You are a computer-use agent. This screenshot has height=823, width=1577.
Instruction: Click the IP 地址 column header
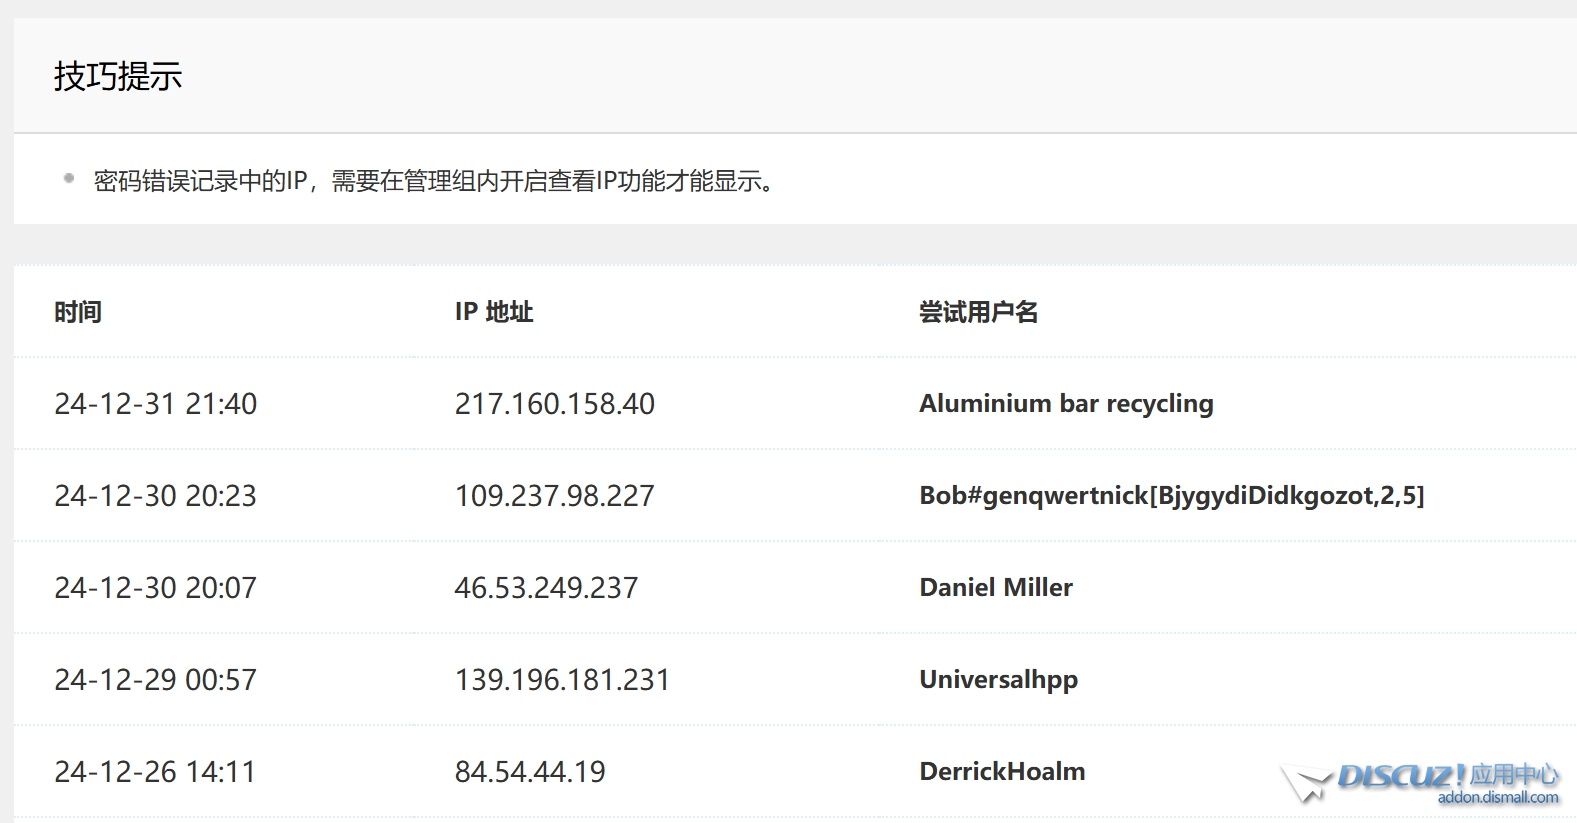pos(493,312)
